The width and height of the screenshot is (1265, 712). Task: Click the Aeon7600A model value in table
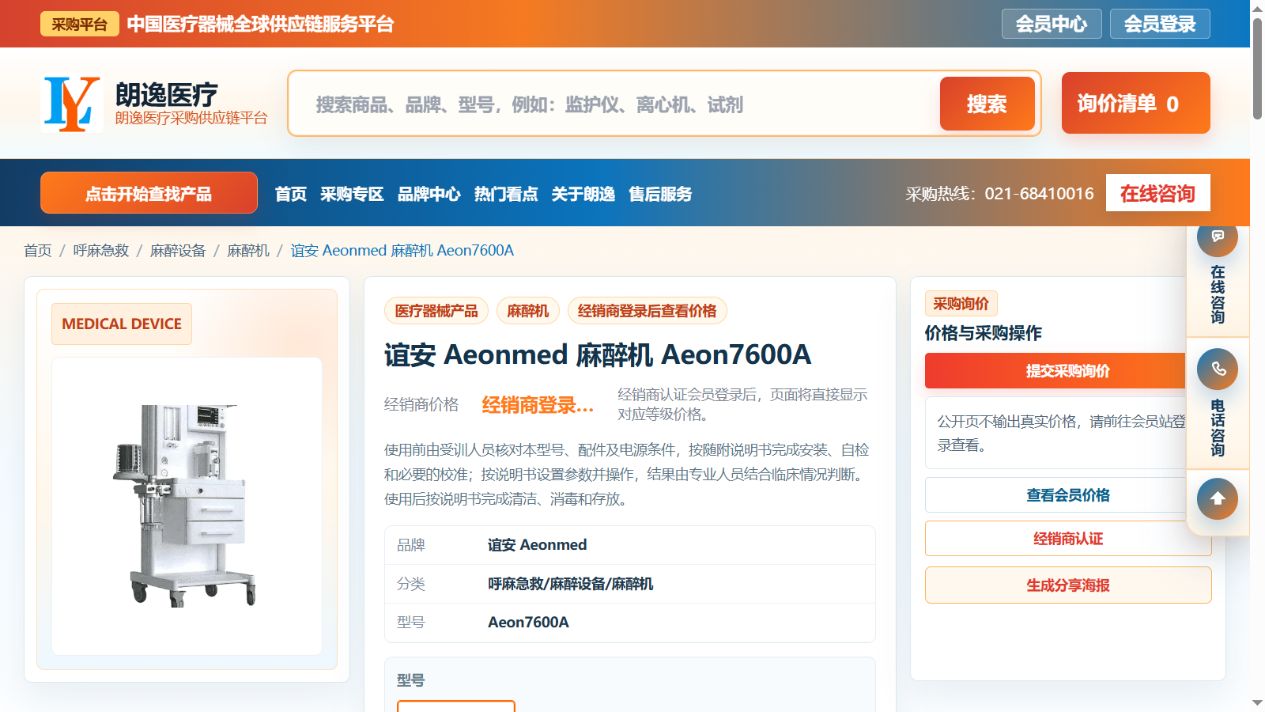coord(528,622)
